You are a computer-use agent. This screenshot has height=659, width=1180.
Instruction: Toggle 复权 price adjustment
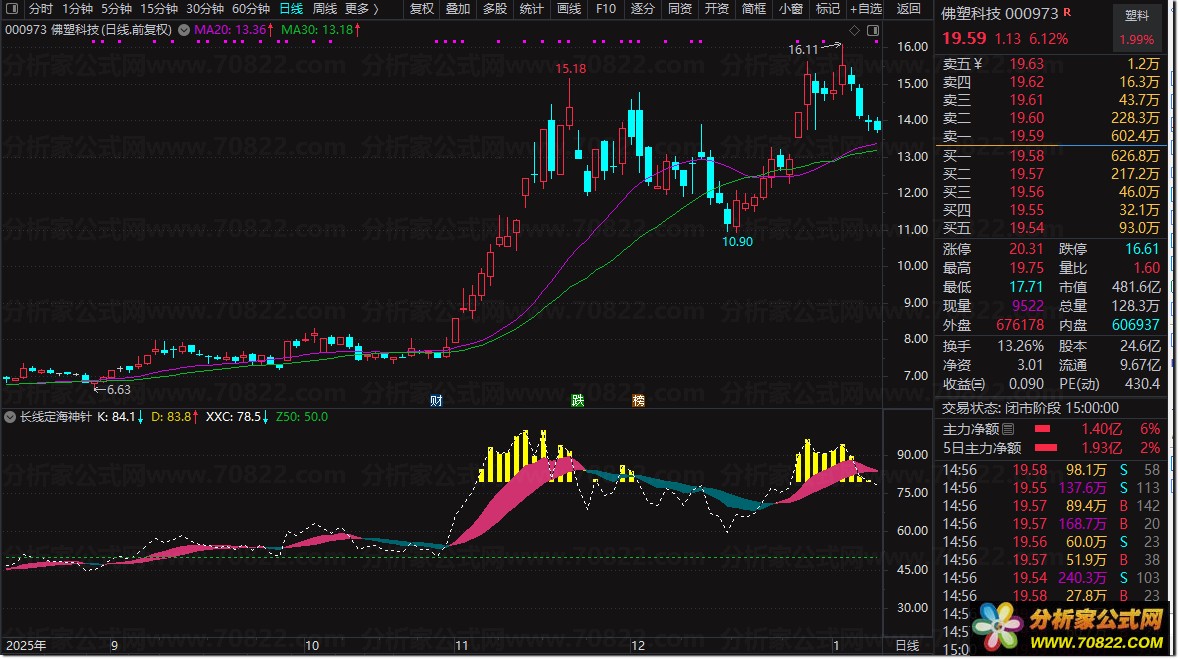pyautogui.click(x=422, y=9)
